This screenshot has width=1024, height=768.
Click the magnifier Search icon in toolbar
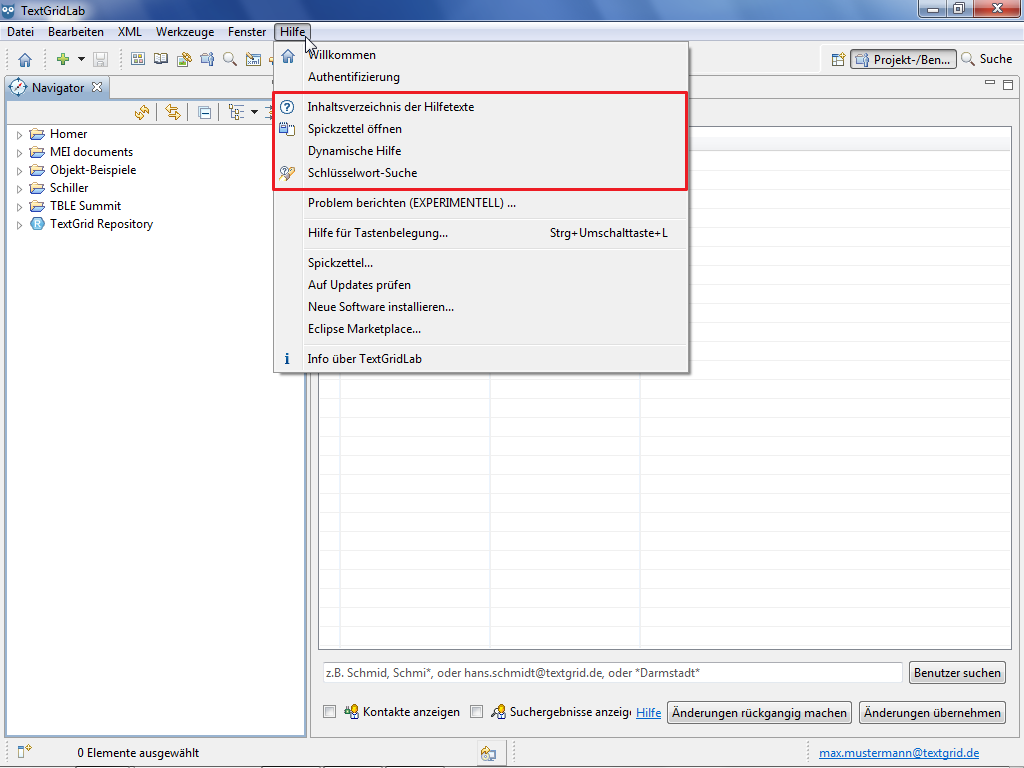pos(230,60)
